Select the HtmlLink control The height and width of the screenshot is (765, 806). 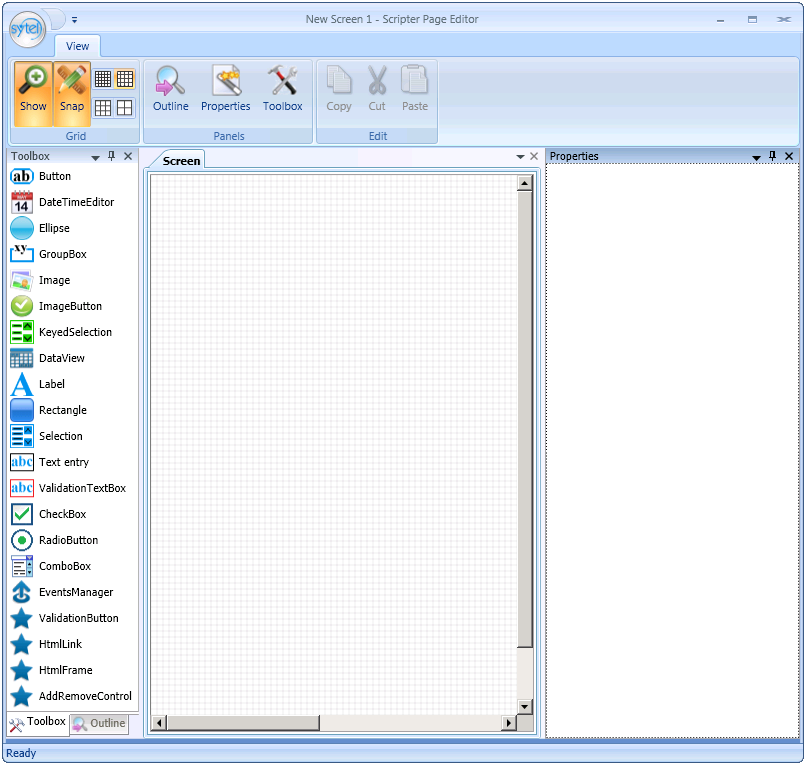[x=72, y=644]
